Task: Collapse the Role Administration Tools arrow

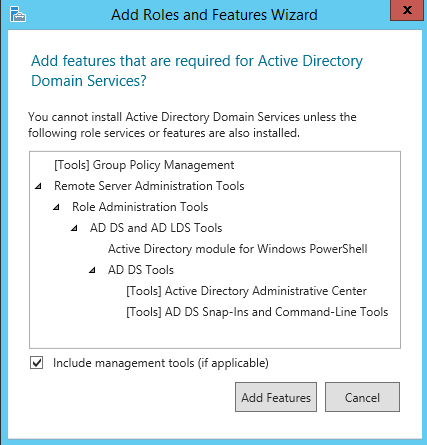Action: tap(56, 207)
